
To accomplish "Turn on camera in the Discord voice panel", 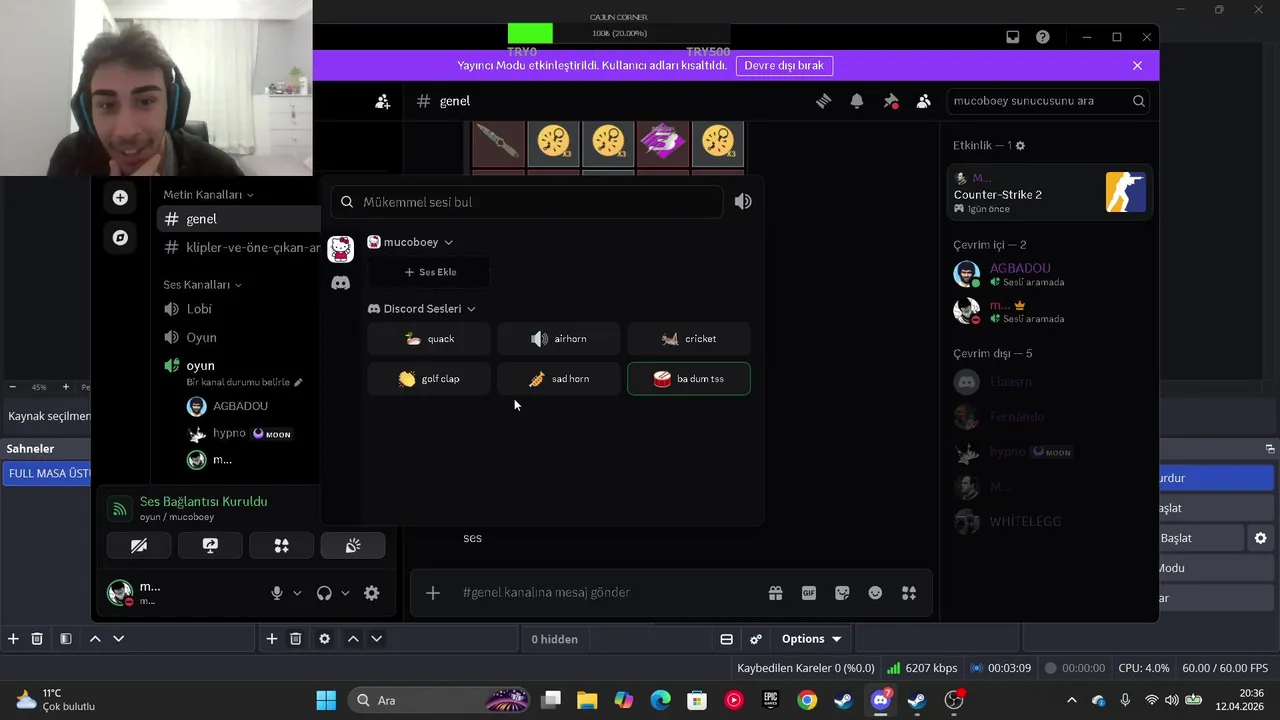I will (x=139, y=545).
